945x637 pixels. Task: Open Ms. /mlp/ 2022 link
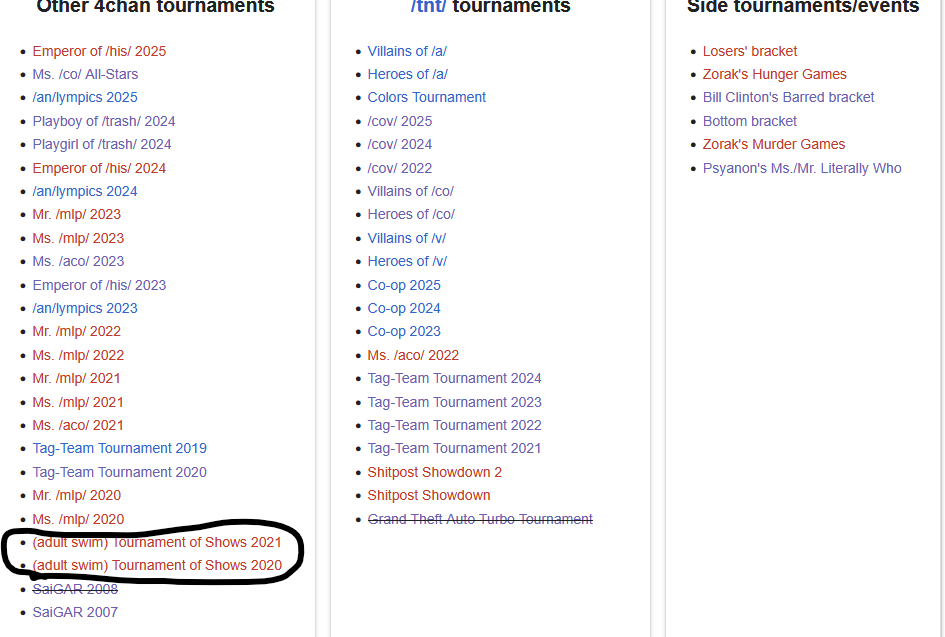click(78, 355)
